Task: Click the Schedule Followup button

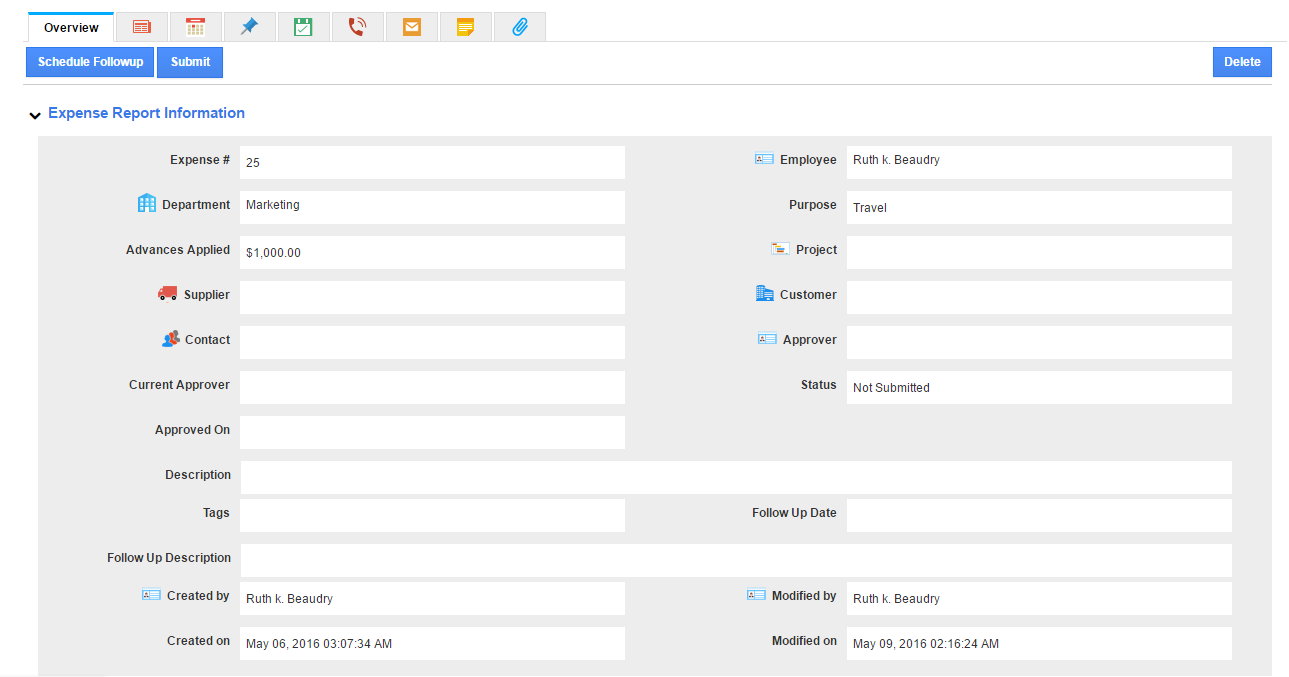Action: (x=90, y=62)
